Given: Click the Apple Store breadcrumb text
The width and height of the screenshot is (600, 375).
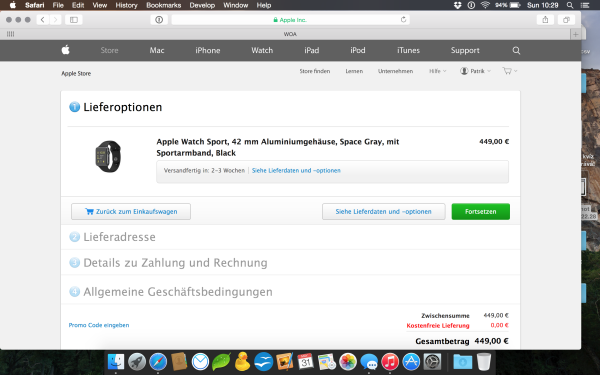Looking at the screenshot, I should point(76,73).
